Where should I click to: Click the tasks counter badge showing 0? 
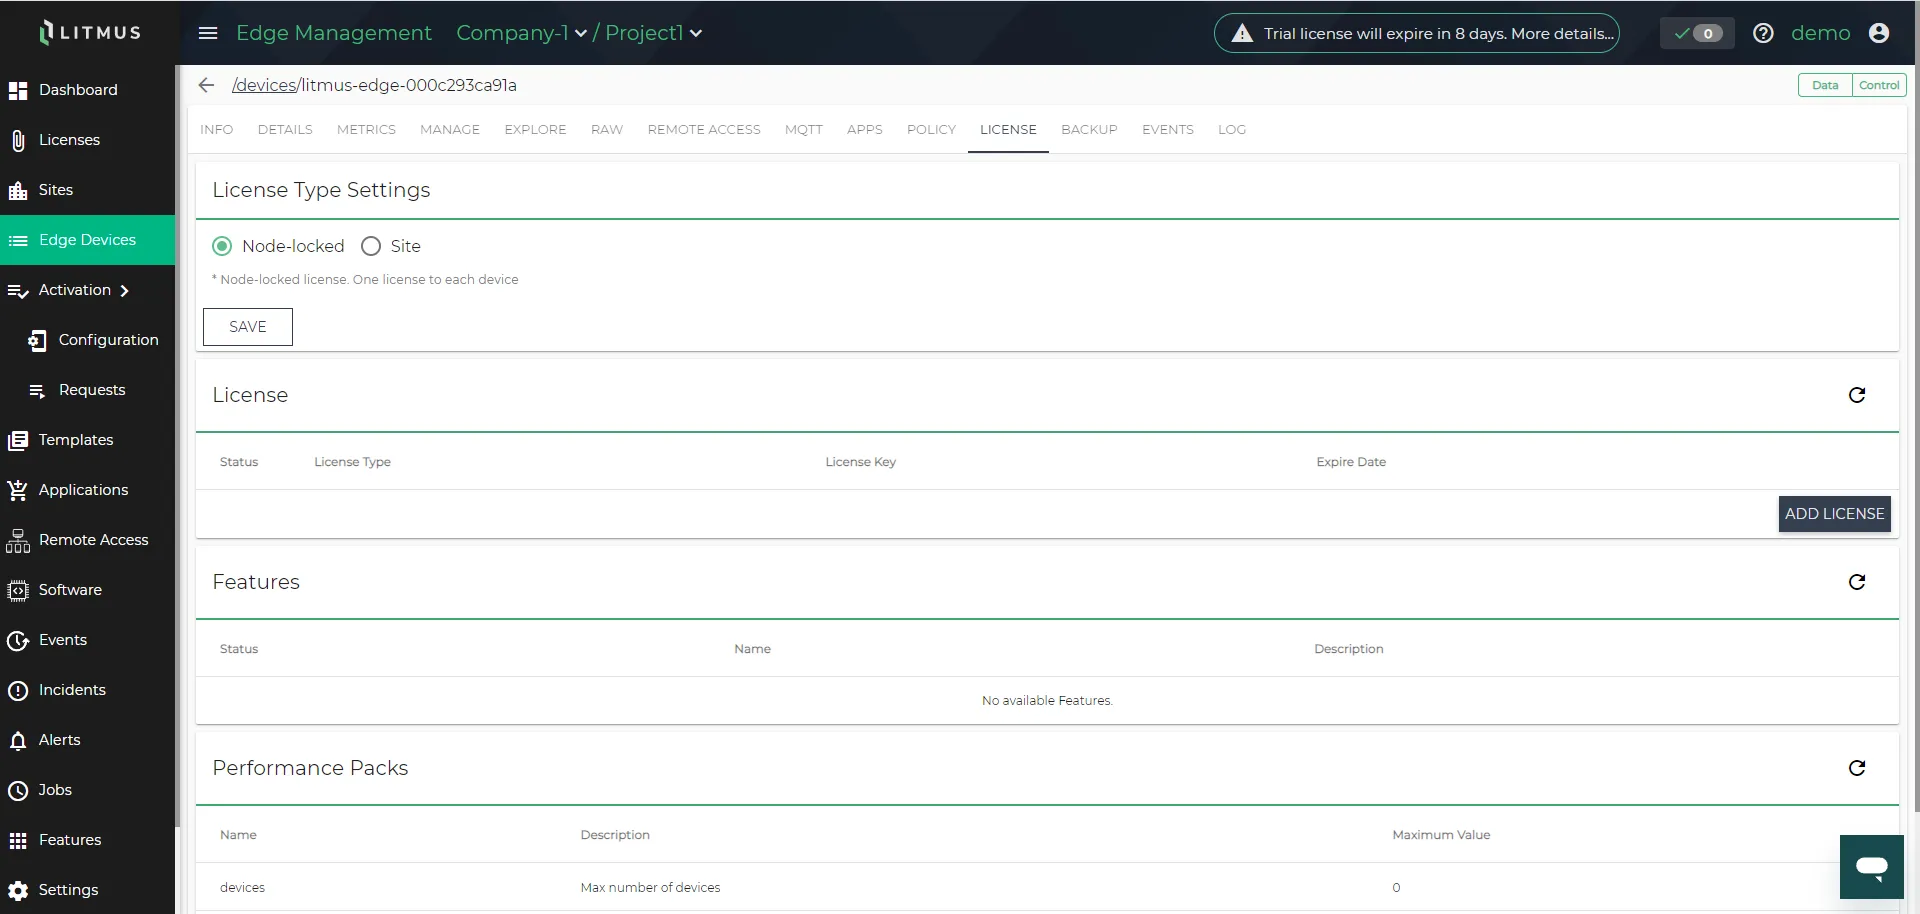tap(1698, 33)
